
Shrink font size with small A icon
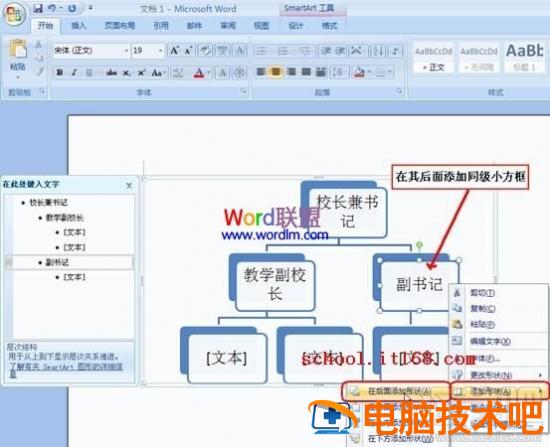coord(189,51)
